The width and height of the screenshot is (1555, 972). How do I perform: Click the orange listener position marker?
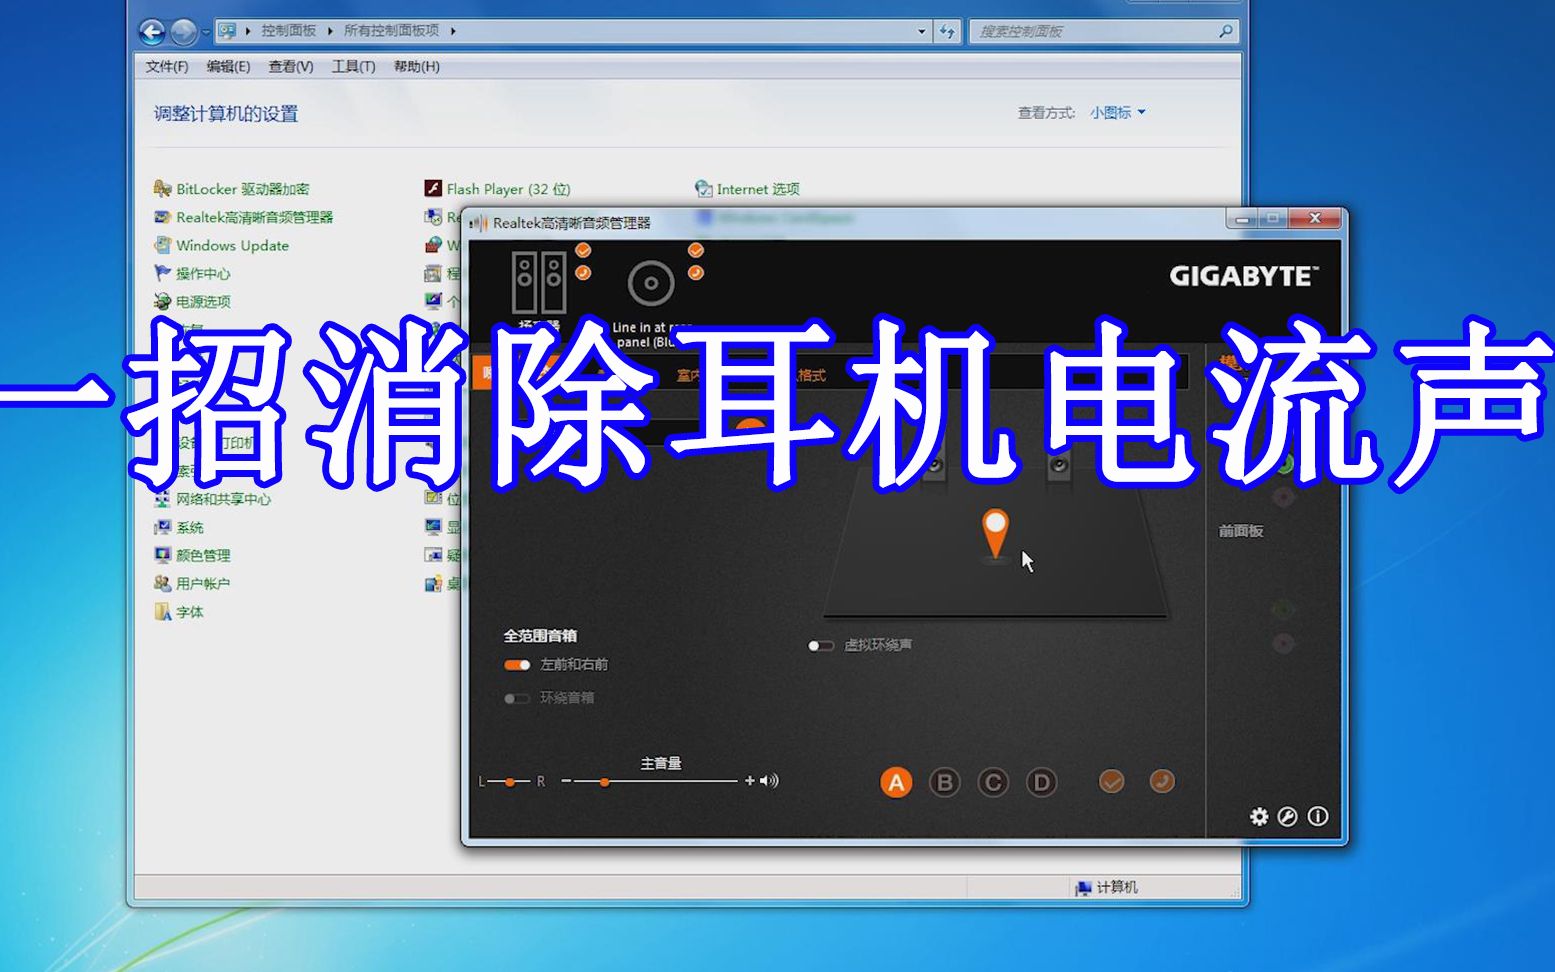pos(995,533)
